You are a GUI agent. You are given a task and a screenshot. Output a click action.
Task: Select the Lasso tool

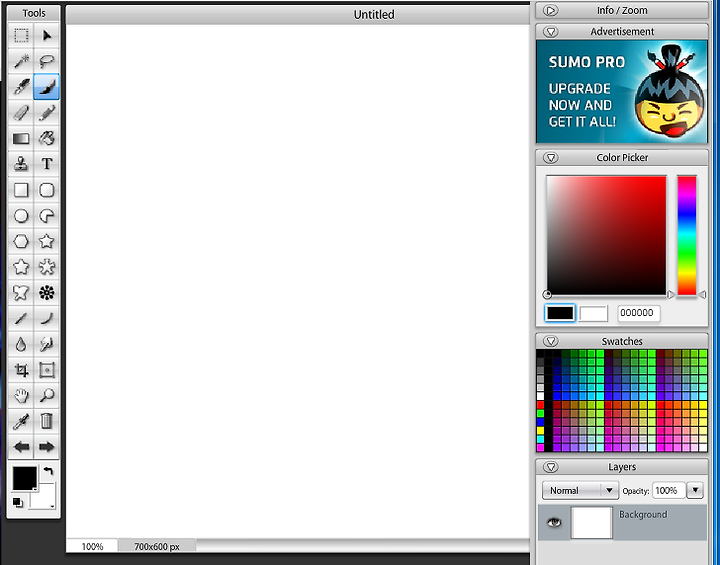coord(46,61)
